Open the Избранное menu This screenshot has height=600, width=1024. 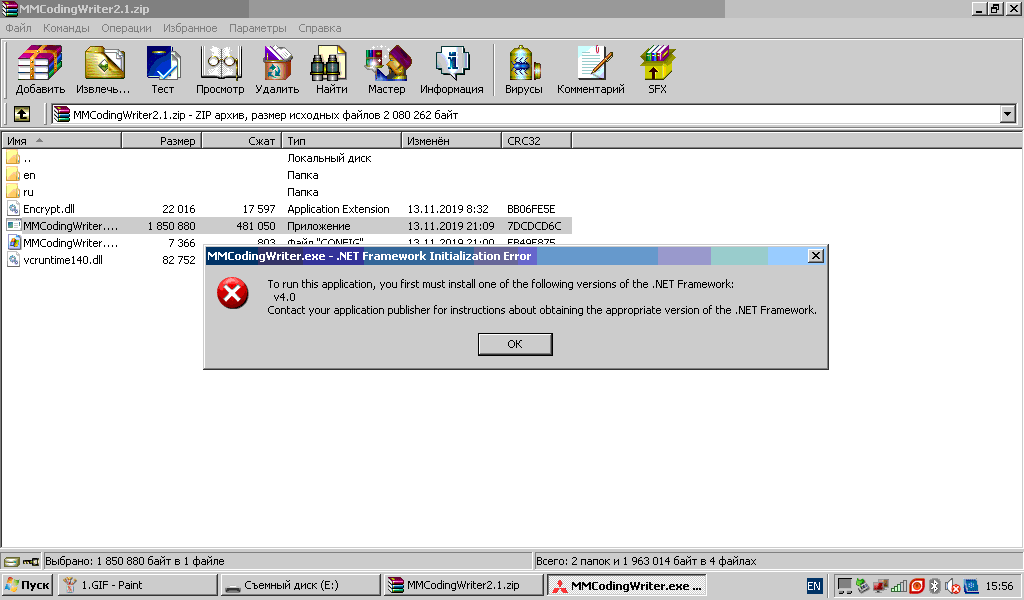coord(190,28)
